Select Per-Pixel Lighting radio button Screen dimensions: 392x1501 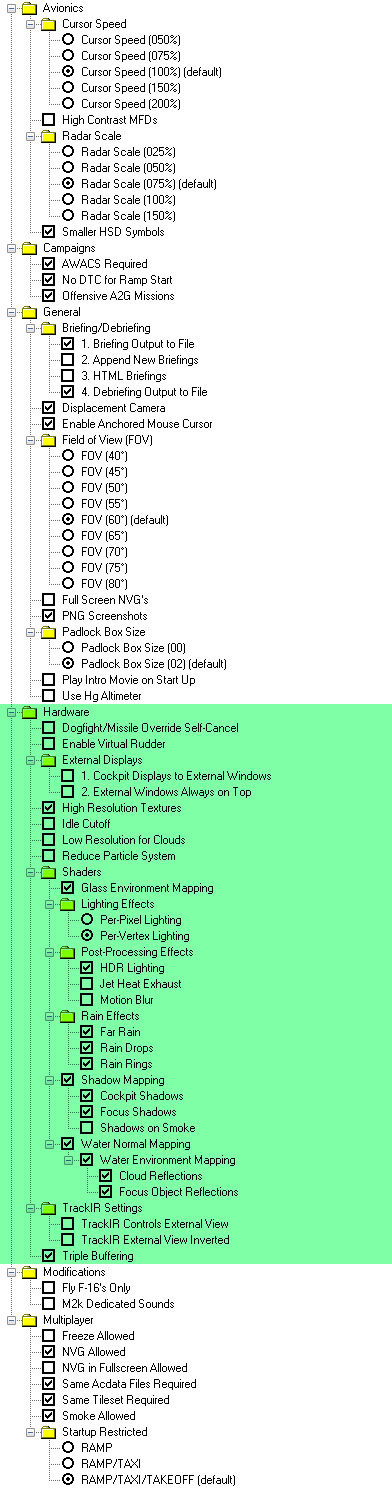87,920
